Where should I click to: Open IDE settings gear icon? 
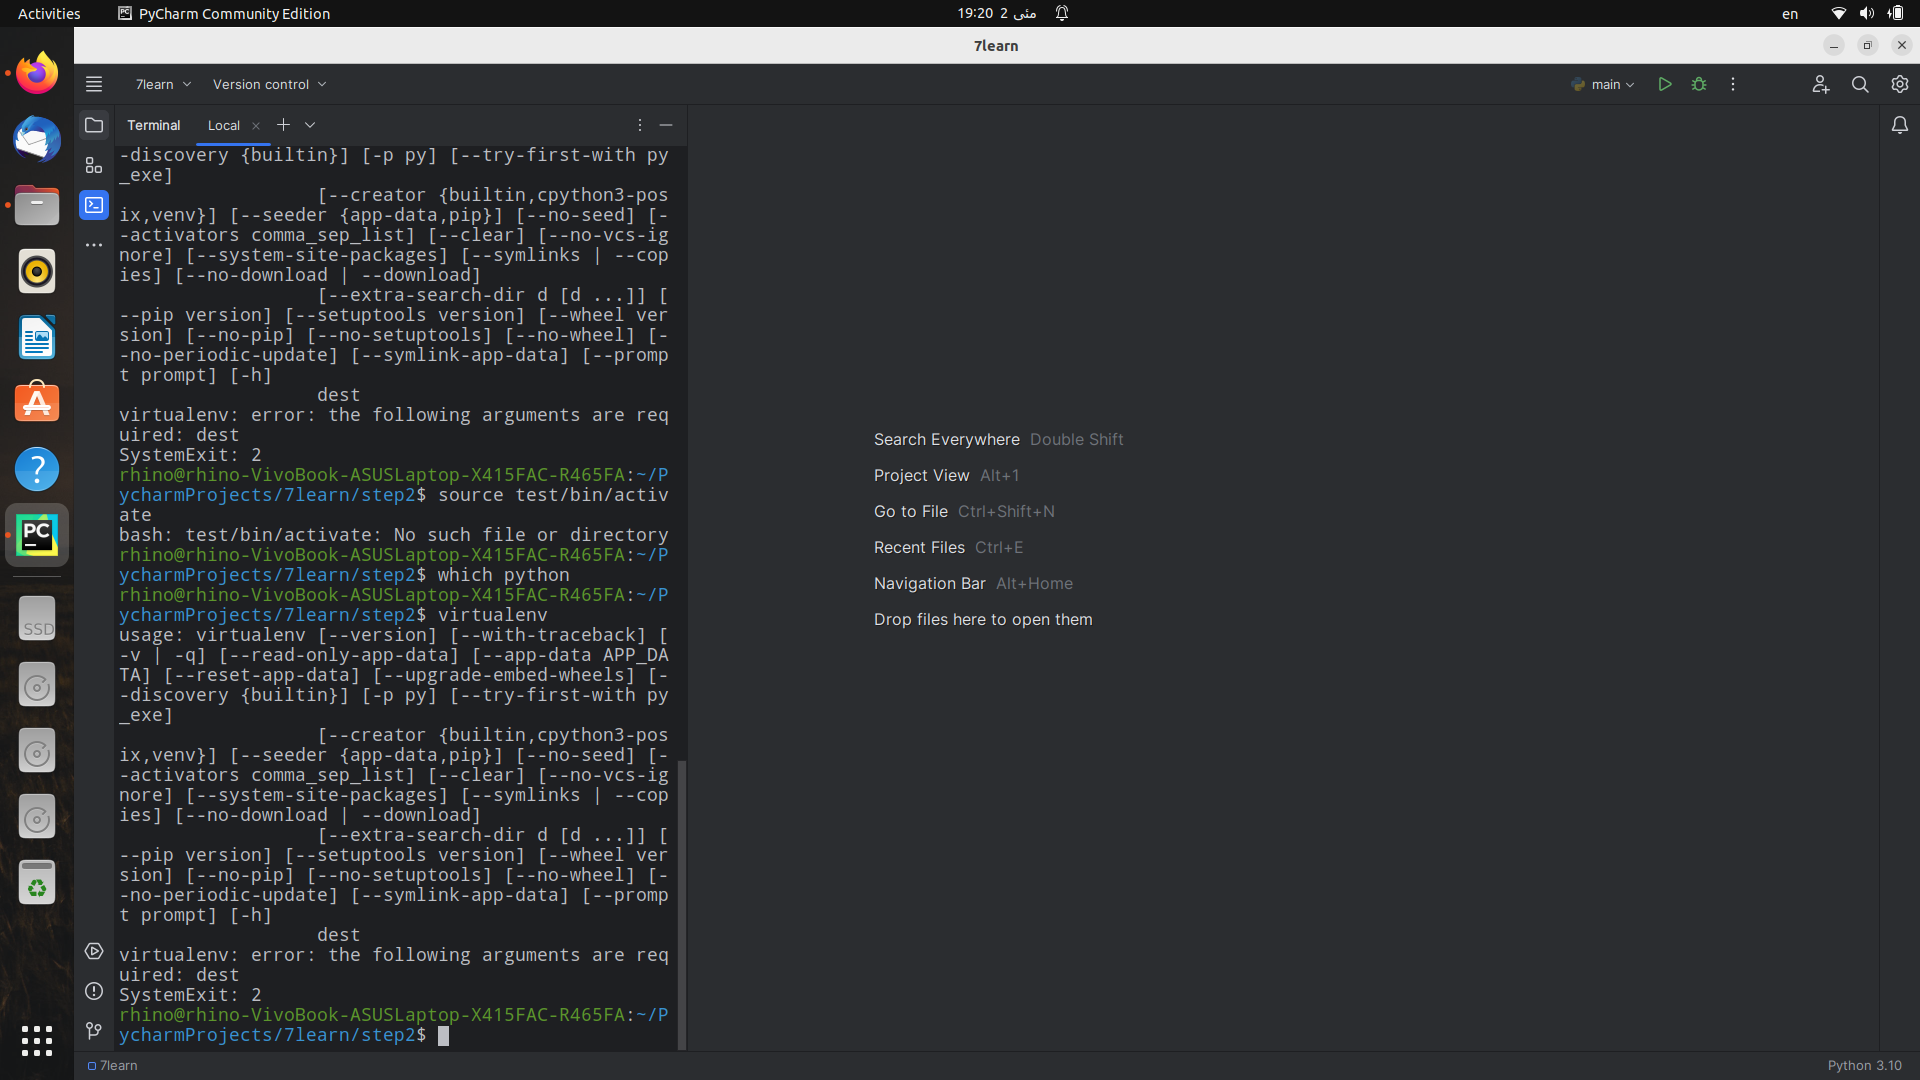point(1900,84)
